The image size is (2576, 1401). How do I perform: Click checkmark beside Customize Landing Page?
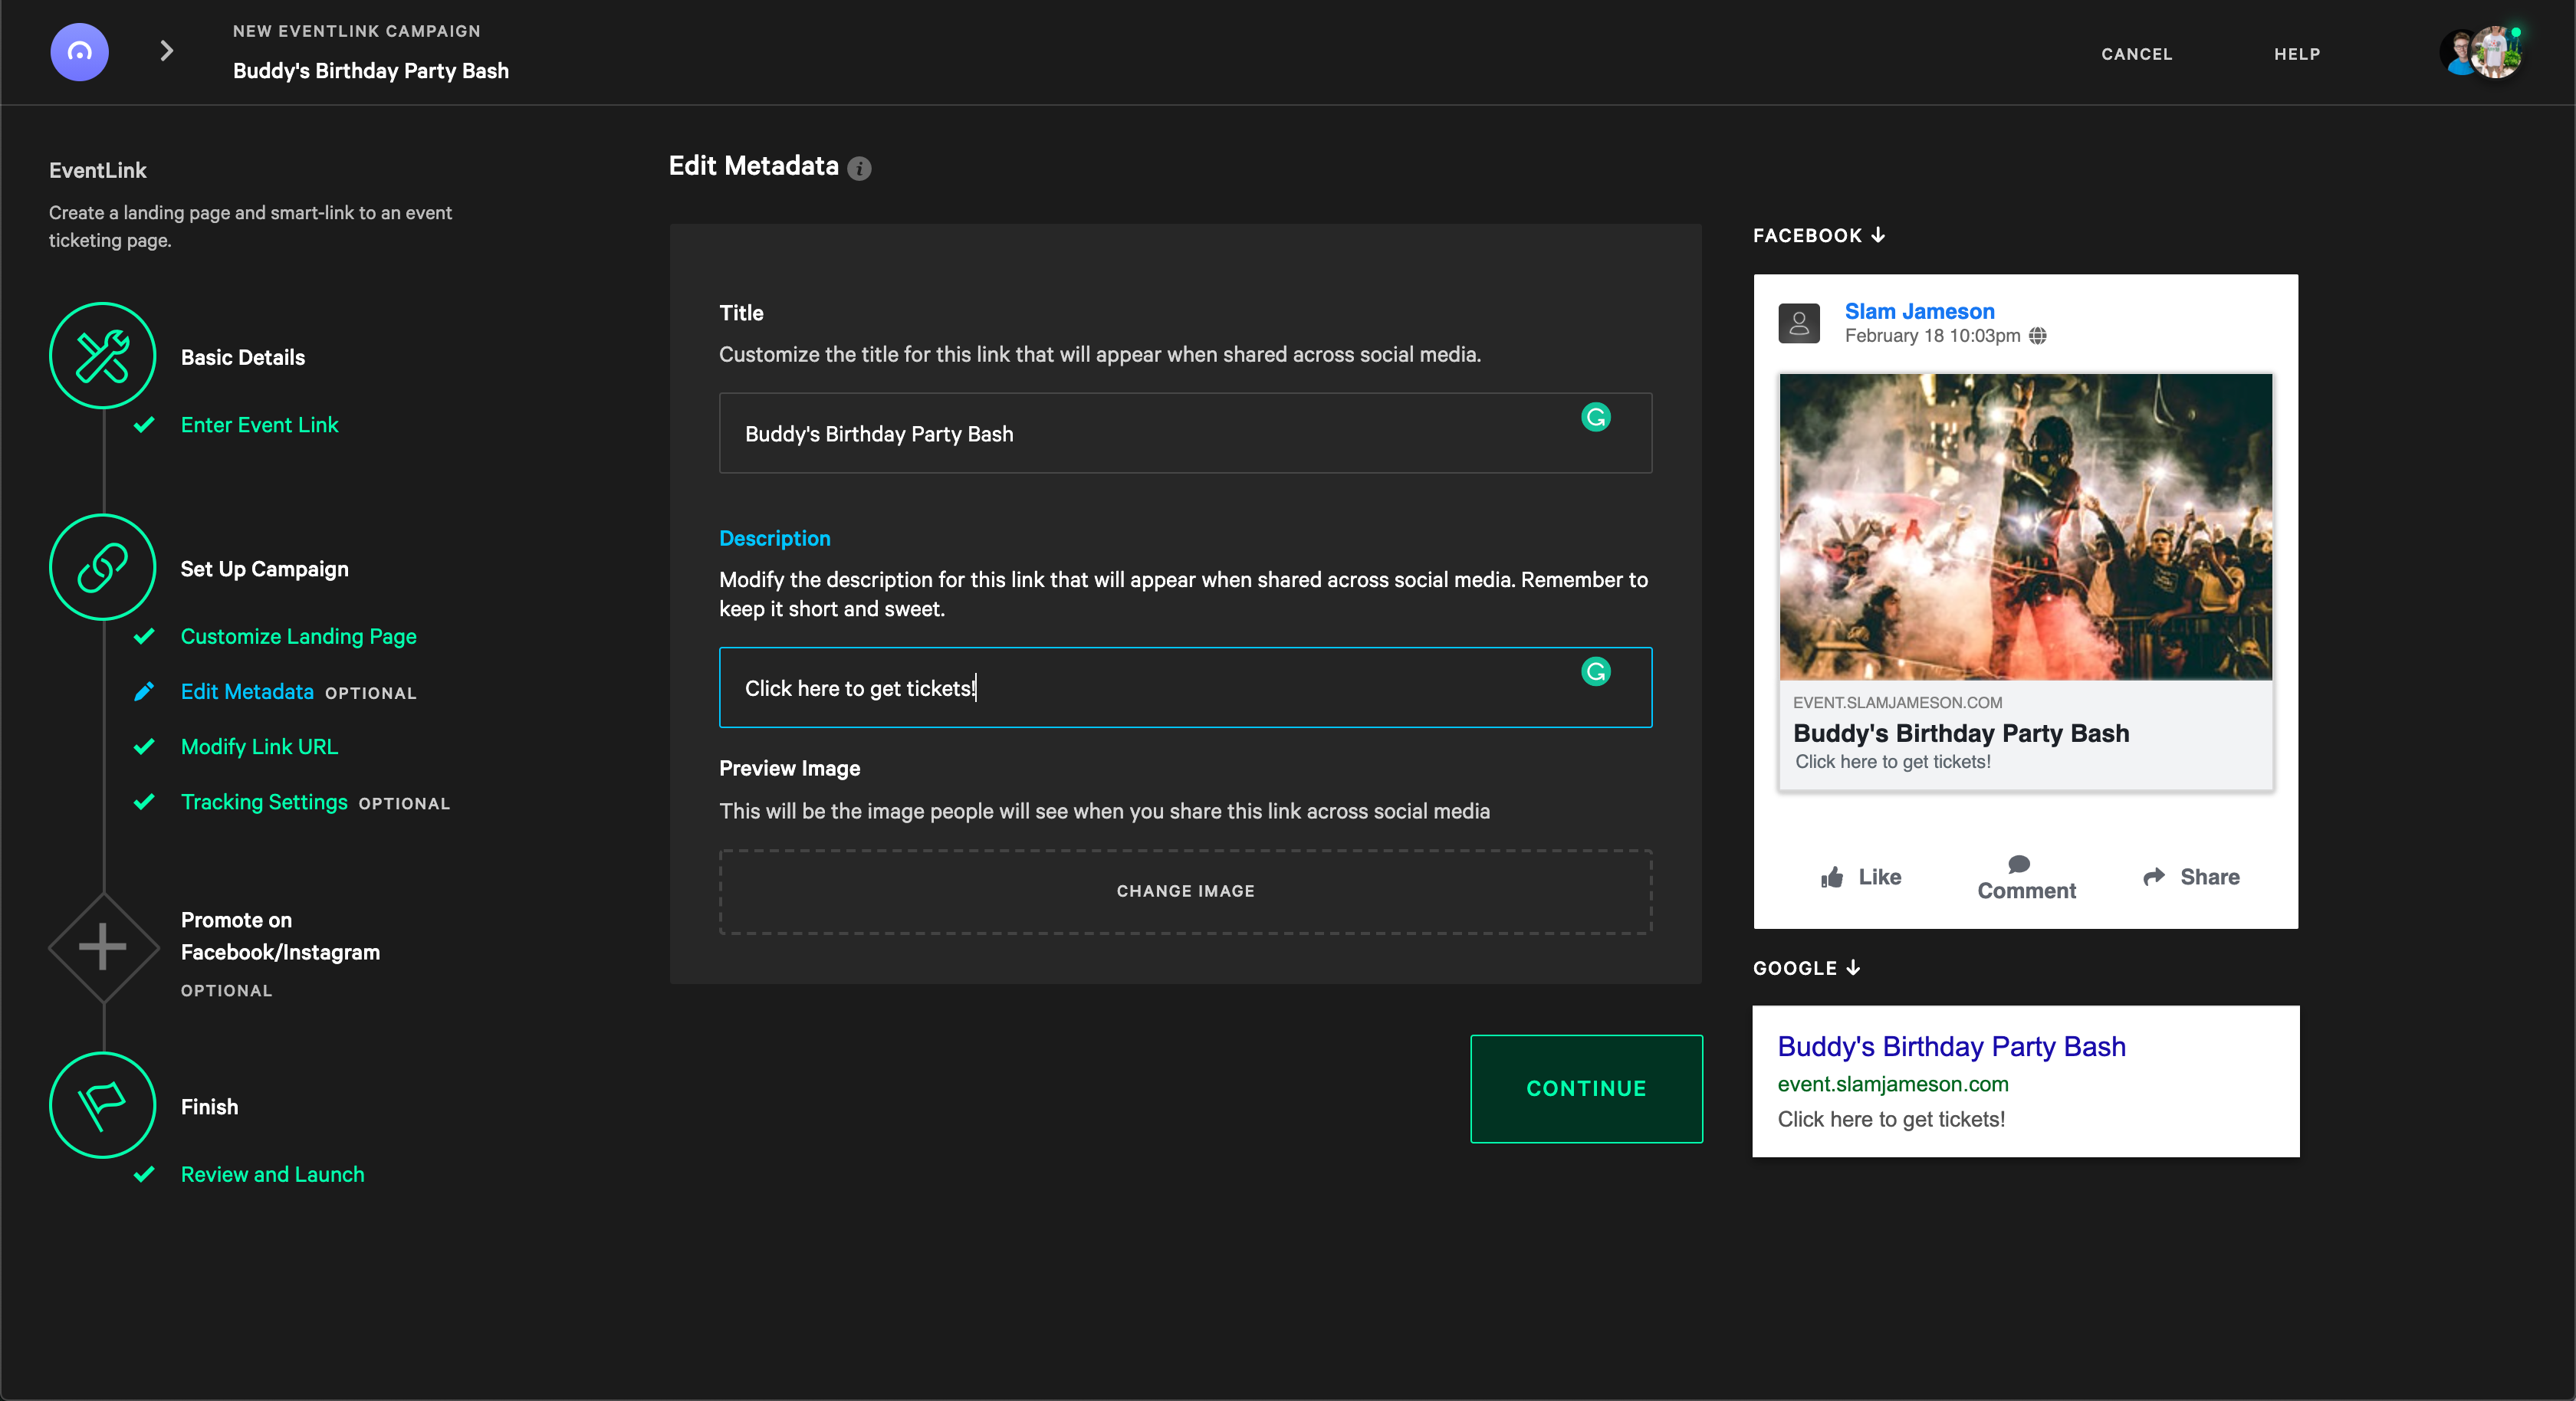click(144, 636)
